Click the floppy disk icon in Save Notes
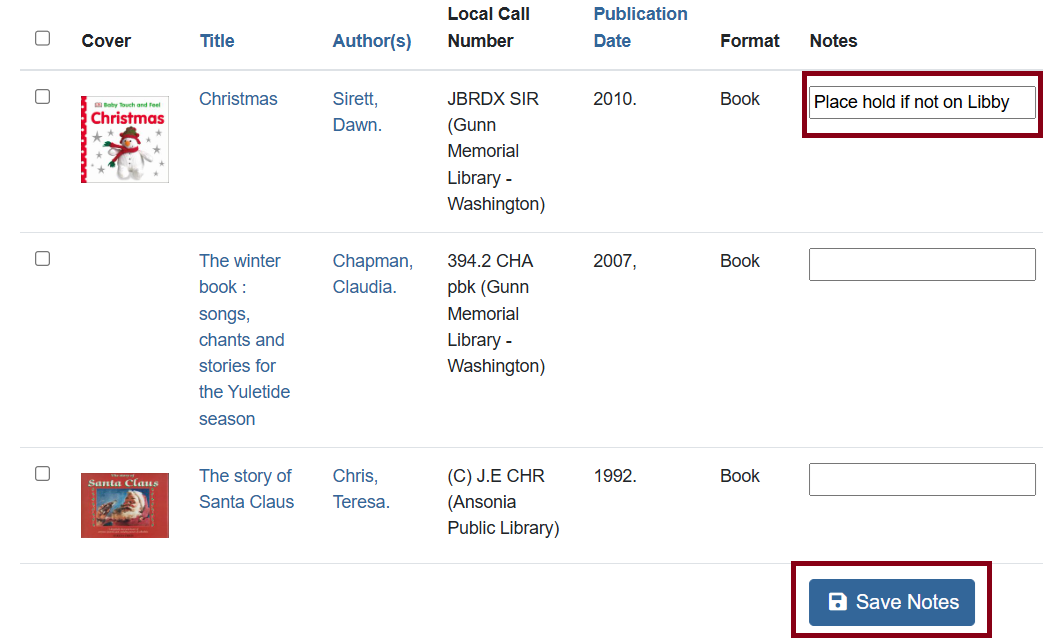The image size is (1043, 640). [838, 602]
